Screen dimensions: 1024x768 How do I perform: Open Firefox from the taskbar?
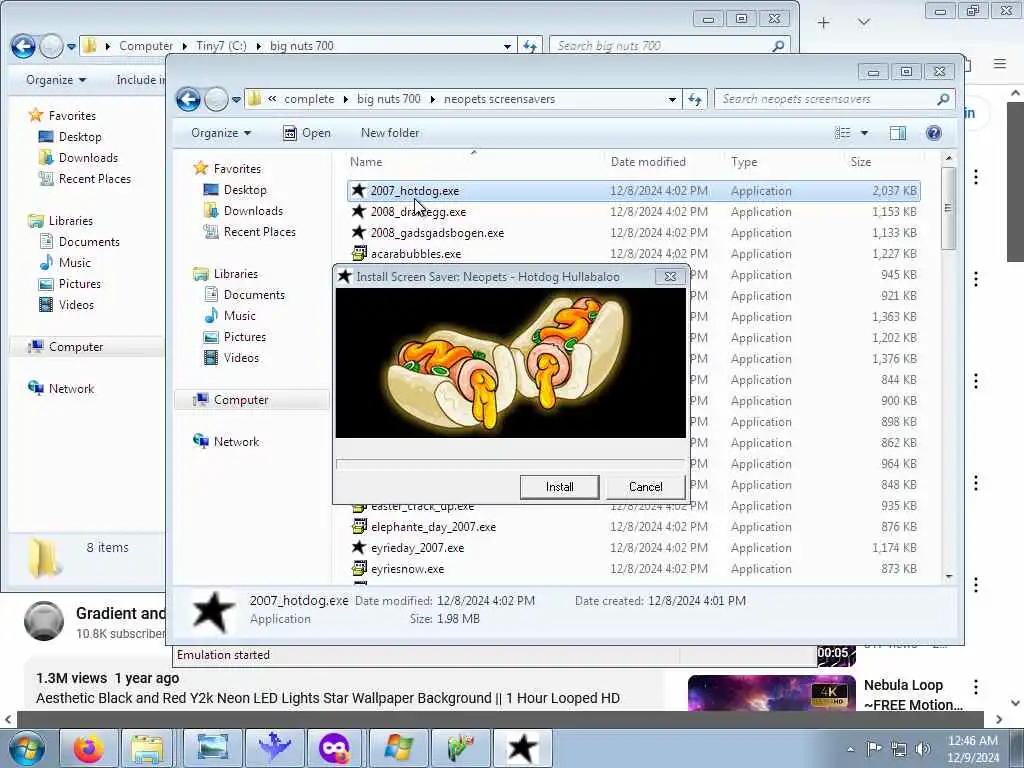tap(88, 748)
